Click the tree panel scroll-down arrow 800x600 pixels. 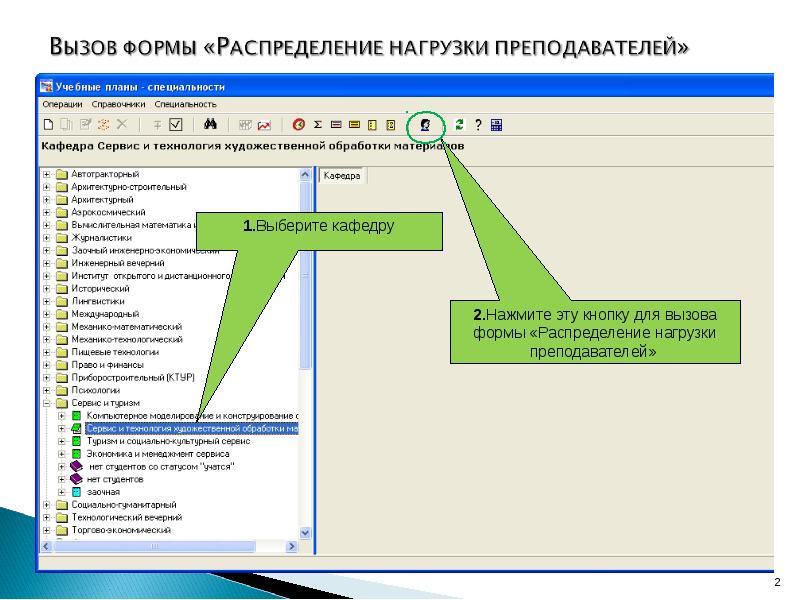(x=306, y=532)
